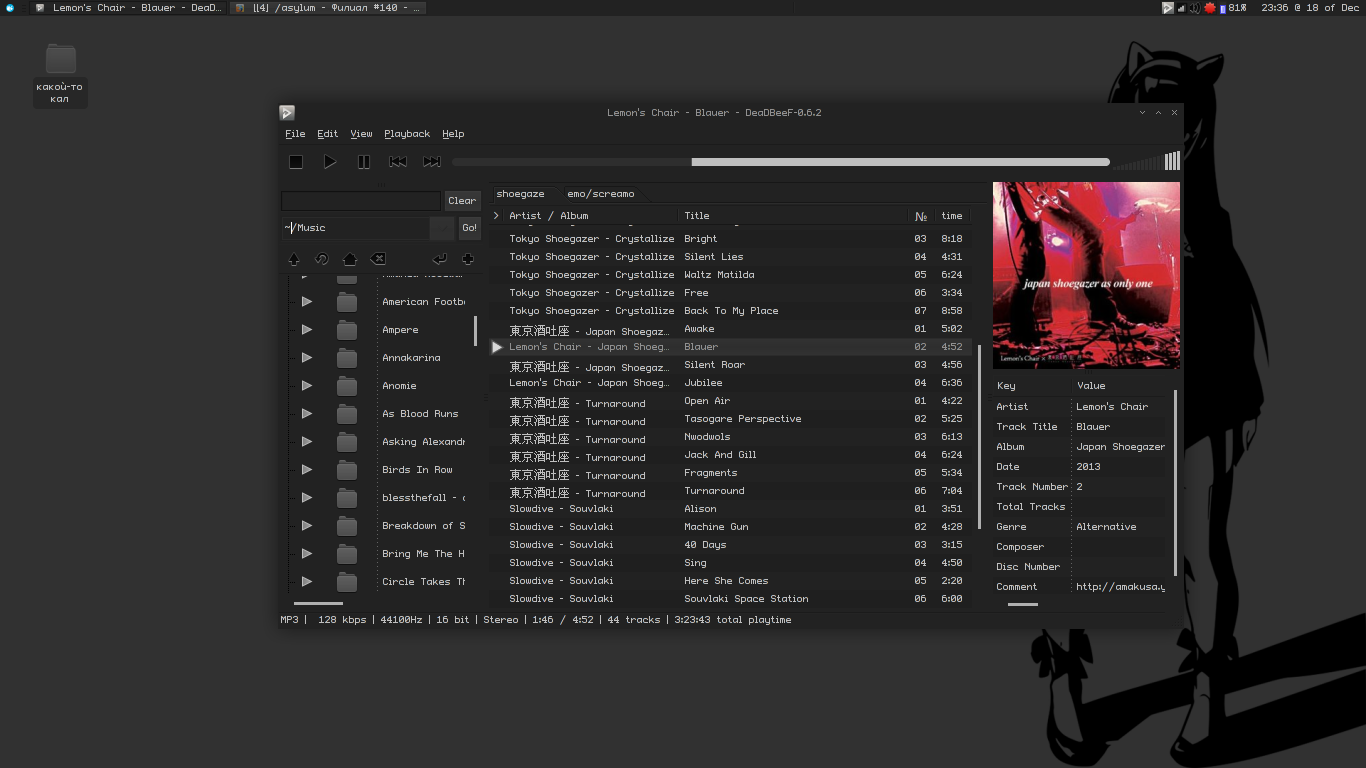
Task: Open the Edit menu
Action: point(328,134)
